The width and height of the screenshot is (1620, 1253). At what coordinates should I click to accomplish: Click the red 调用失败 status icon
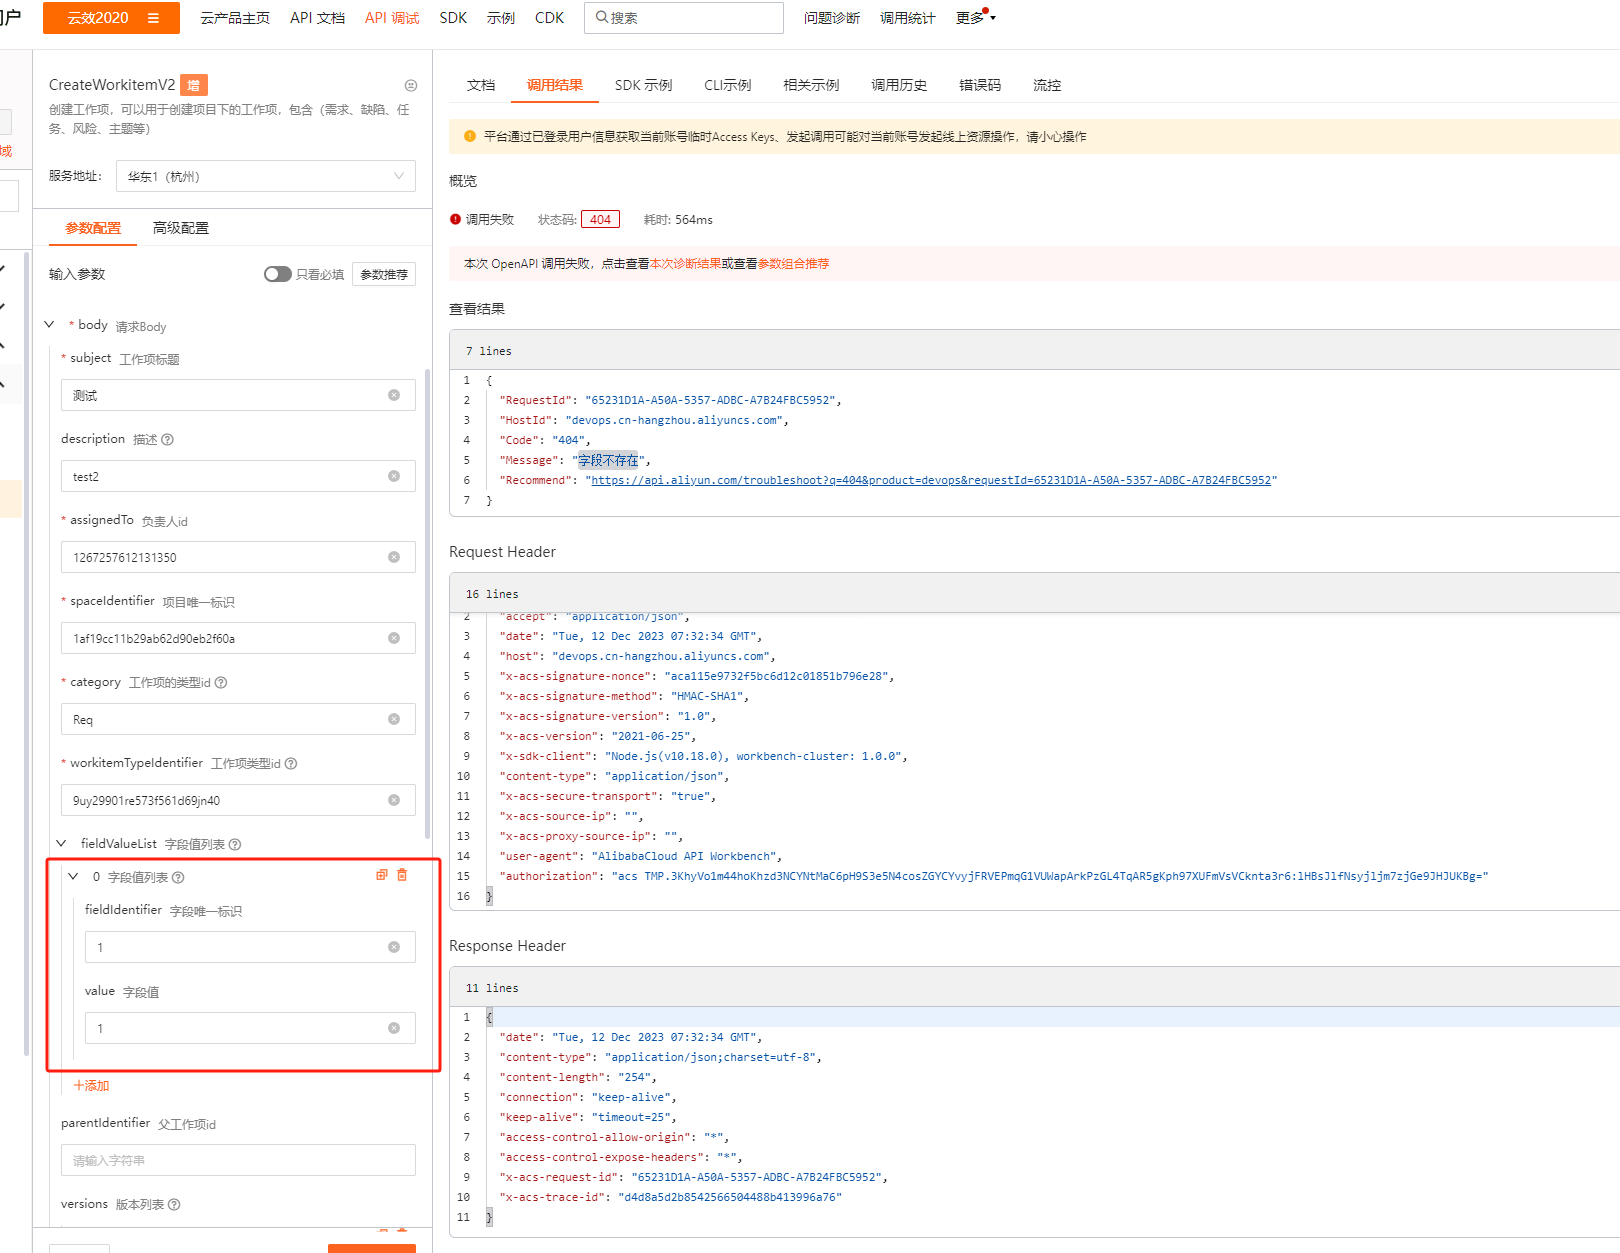click(x=455, y=219)
